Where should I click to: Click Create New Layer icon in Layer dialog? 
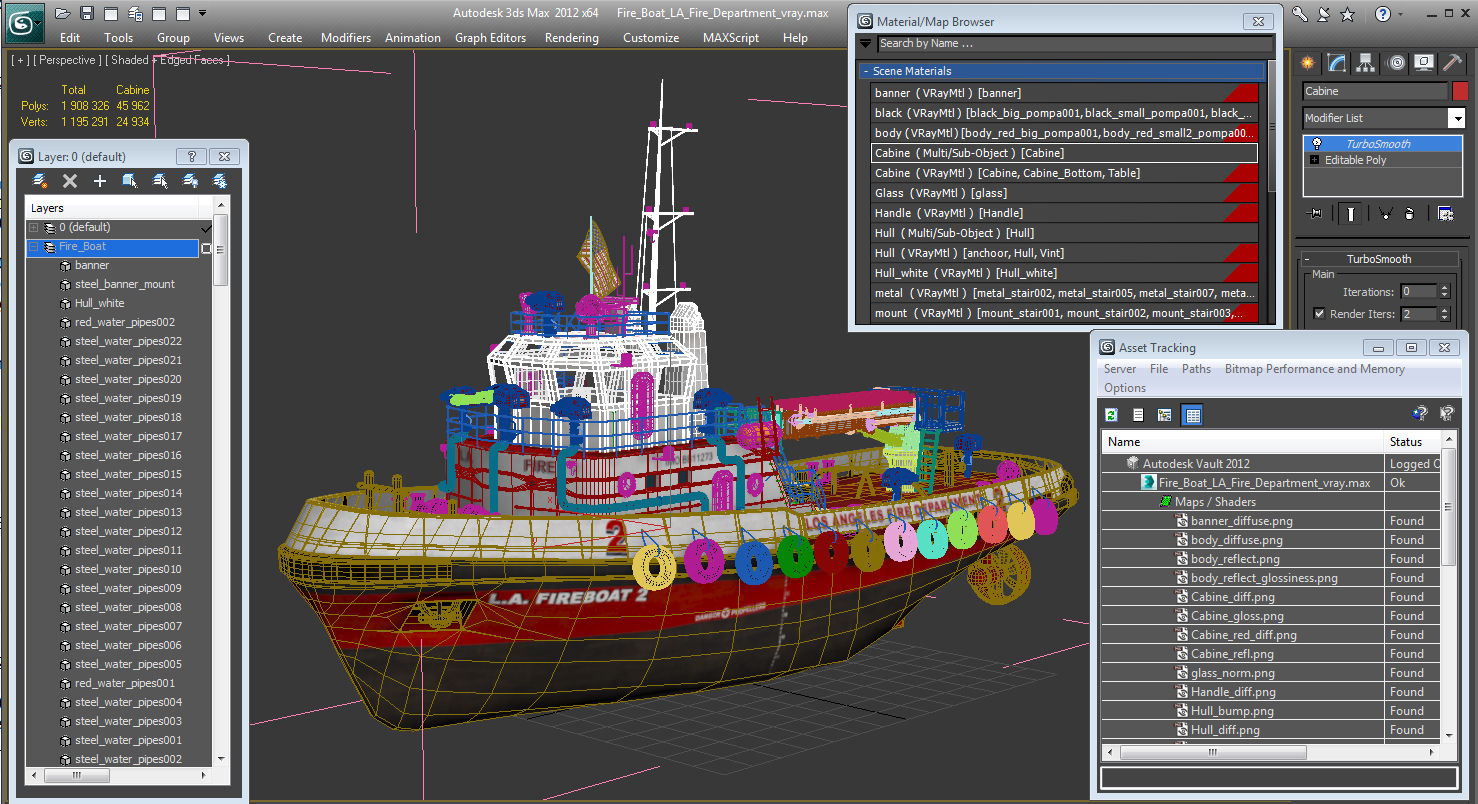[x=40, y=181]
